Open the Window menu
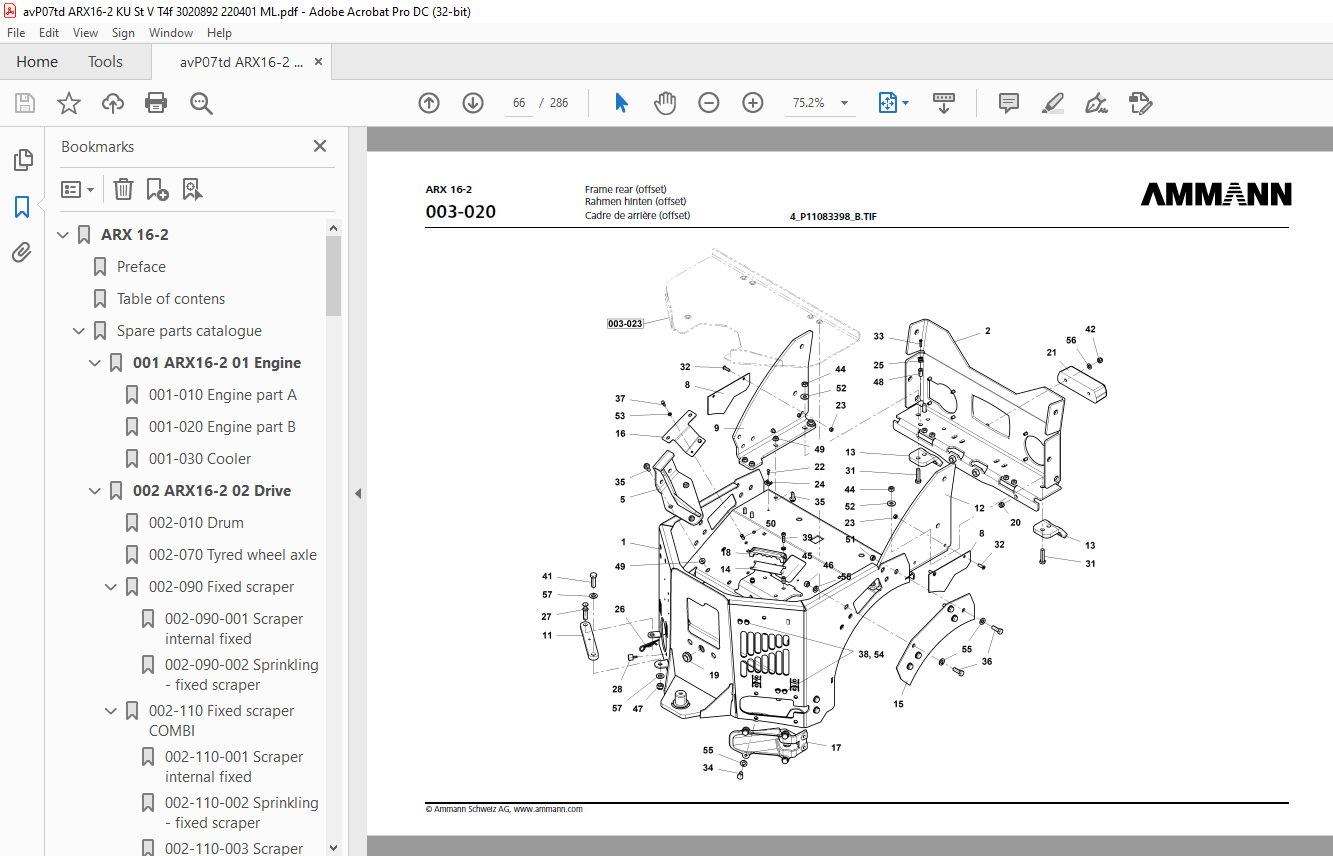The height and width of the screenshot is (856, 1333). (171, 33)
